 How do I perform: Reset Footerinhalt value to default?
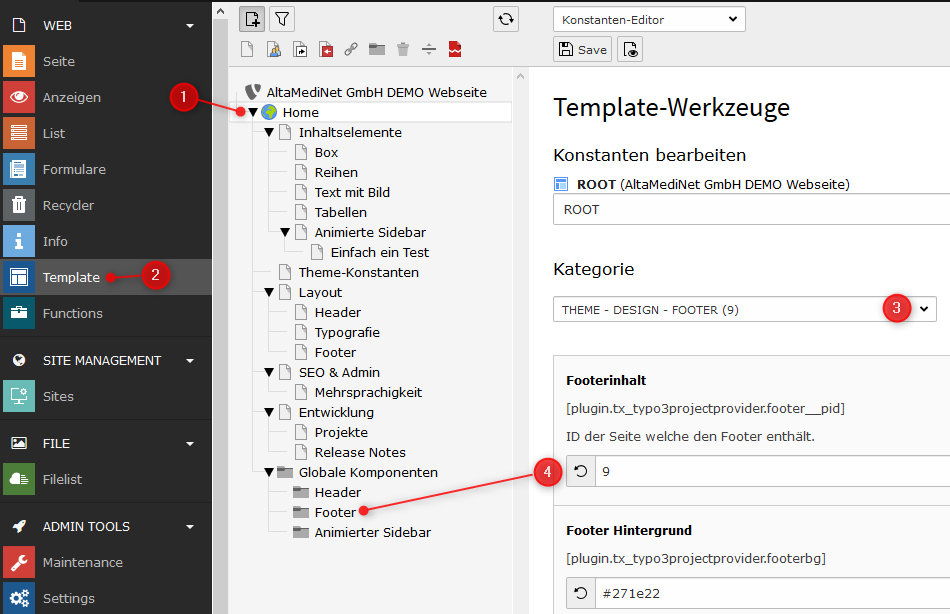pos(580,472)
